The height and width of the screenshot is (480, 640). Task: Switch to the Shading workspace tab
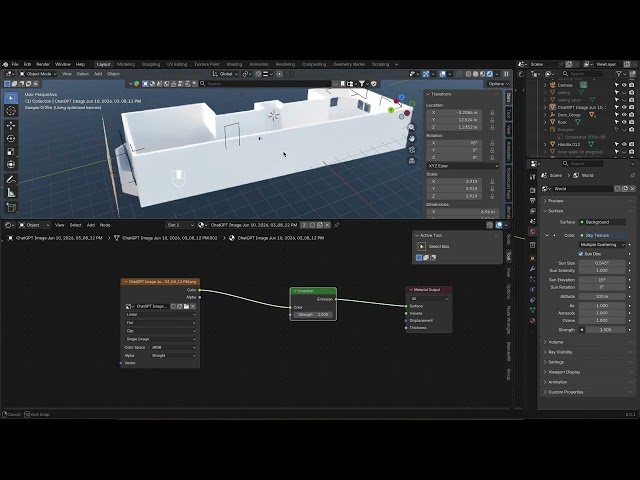click(x=234, y=64)
